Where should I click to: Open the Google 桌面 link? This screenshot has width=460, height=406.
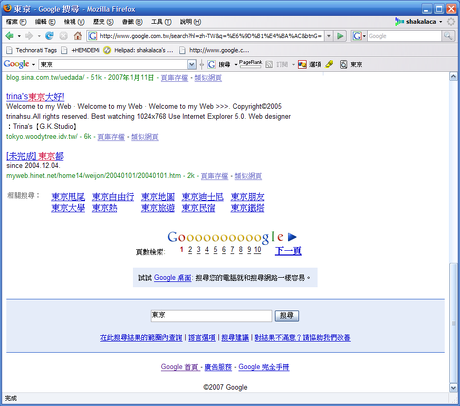click(173, 278)
